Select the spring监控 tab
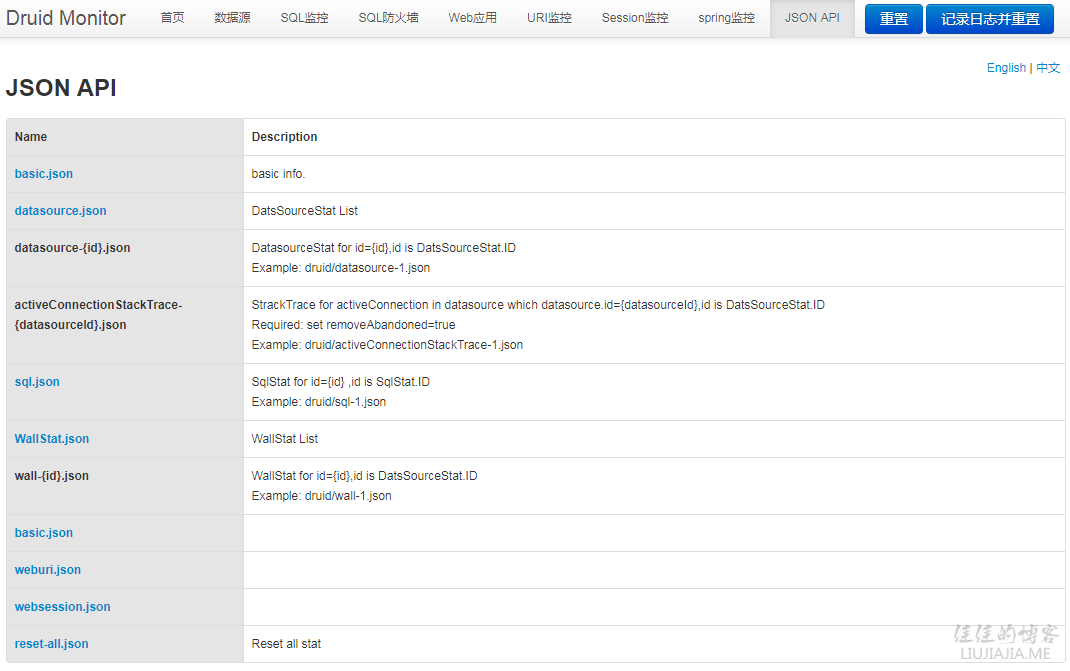 tap(726, 18)
